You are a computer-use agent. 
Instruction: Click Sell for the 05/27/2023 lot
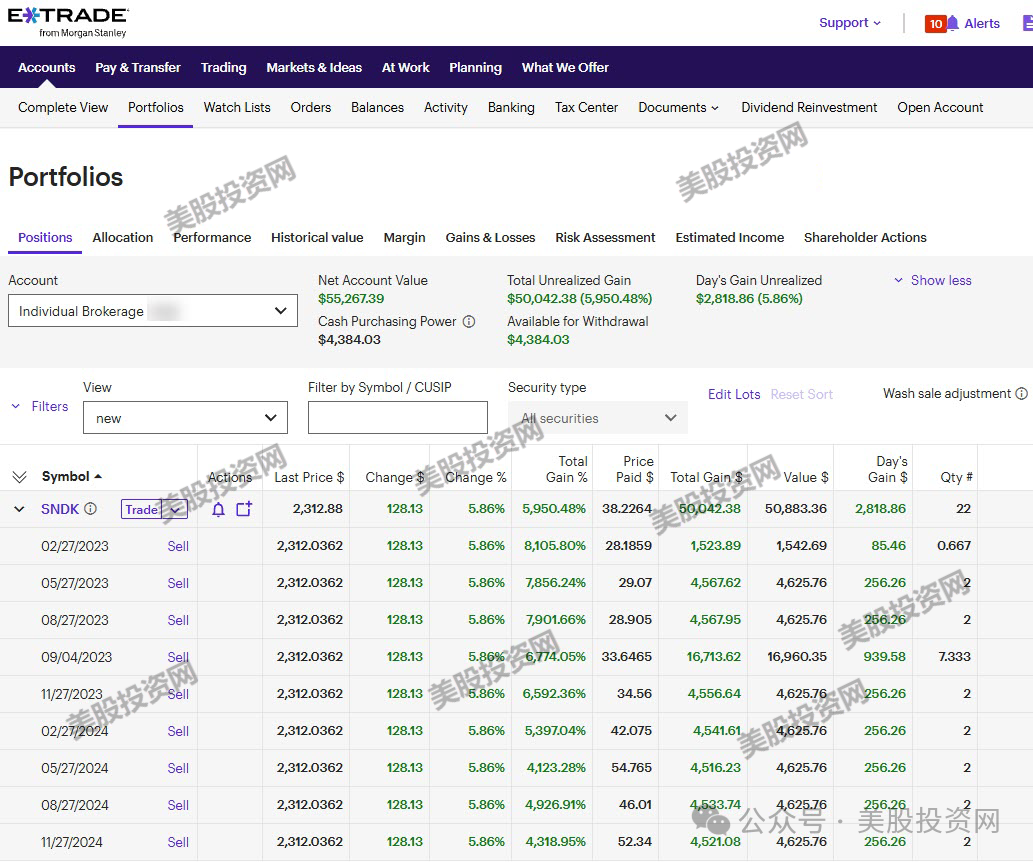tap(178, 583)
